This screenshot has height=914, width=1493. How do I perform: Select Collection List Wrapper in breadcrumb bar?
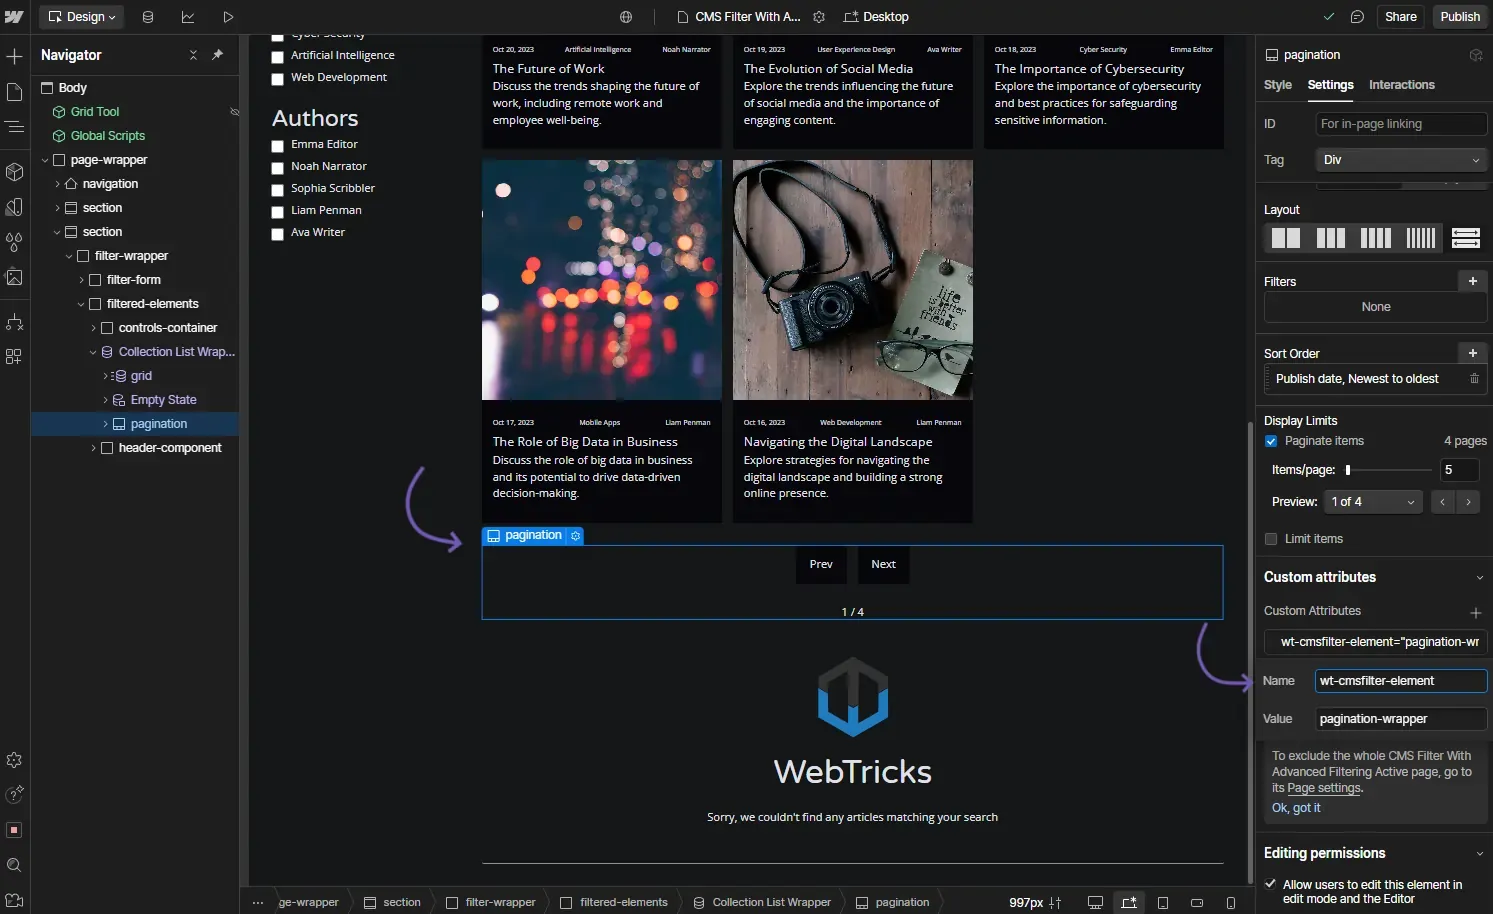[762, 903]
